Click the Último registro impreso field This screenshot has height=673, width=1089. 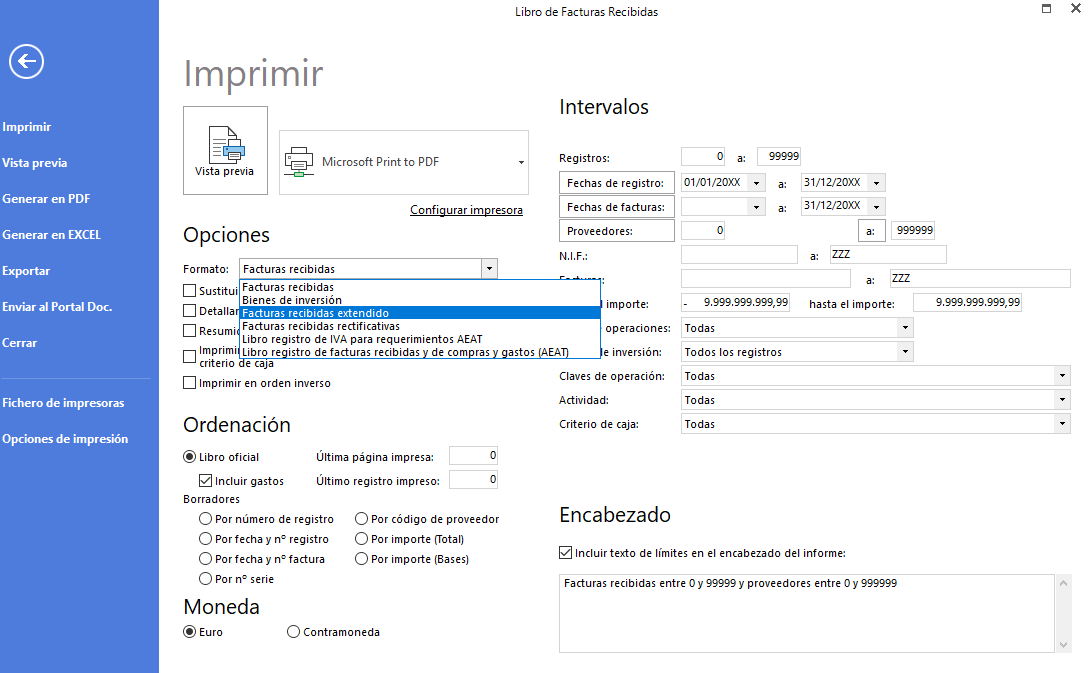pos(474,480)
